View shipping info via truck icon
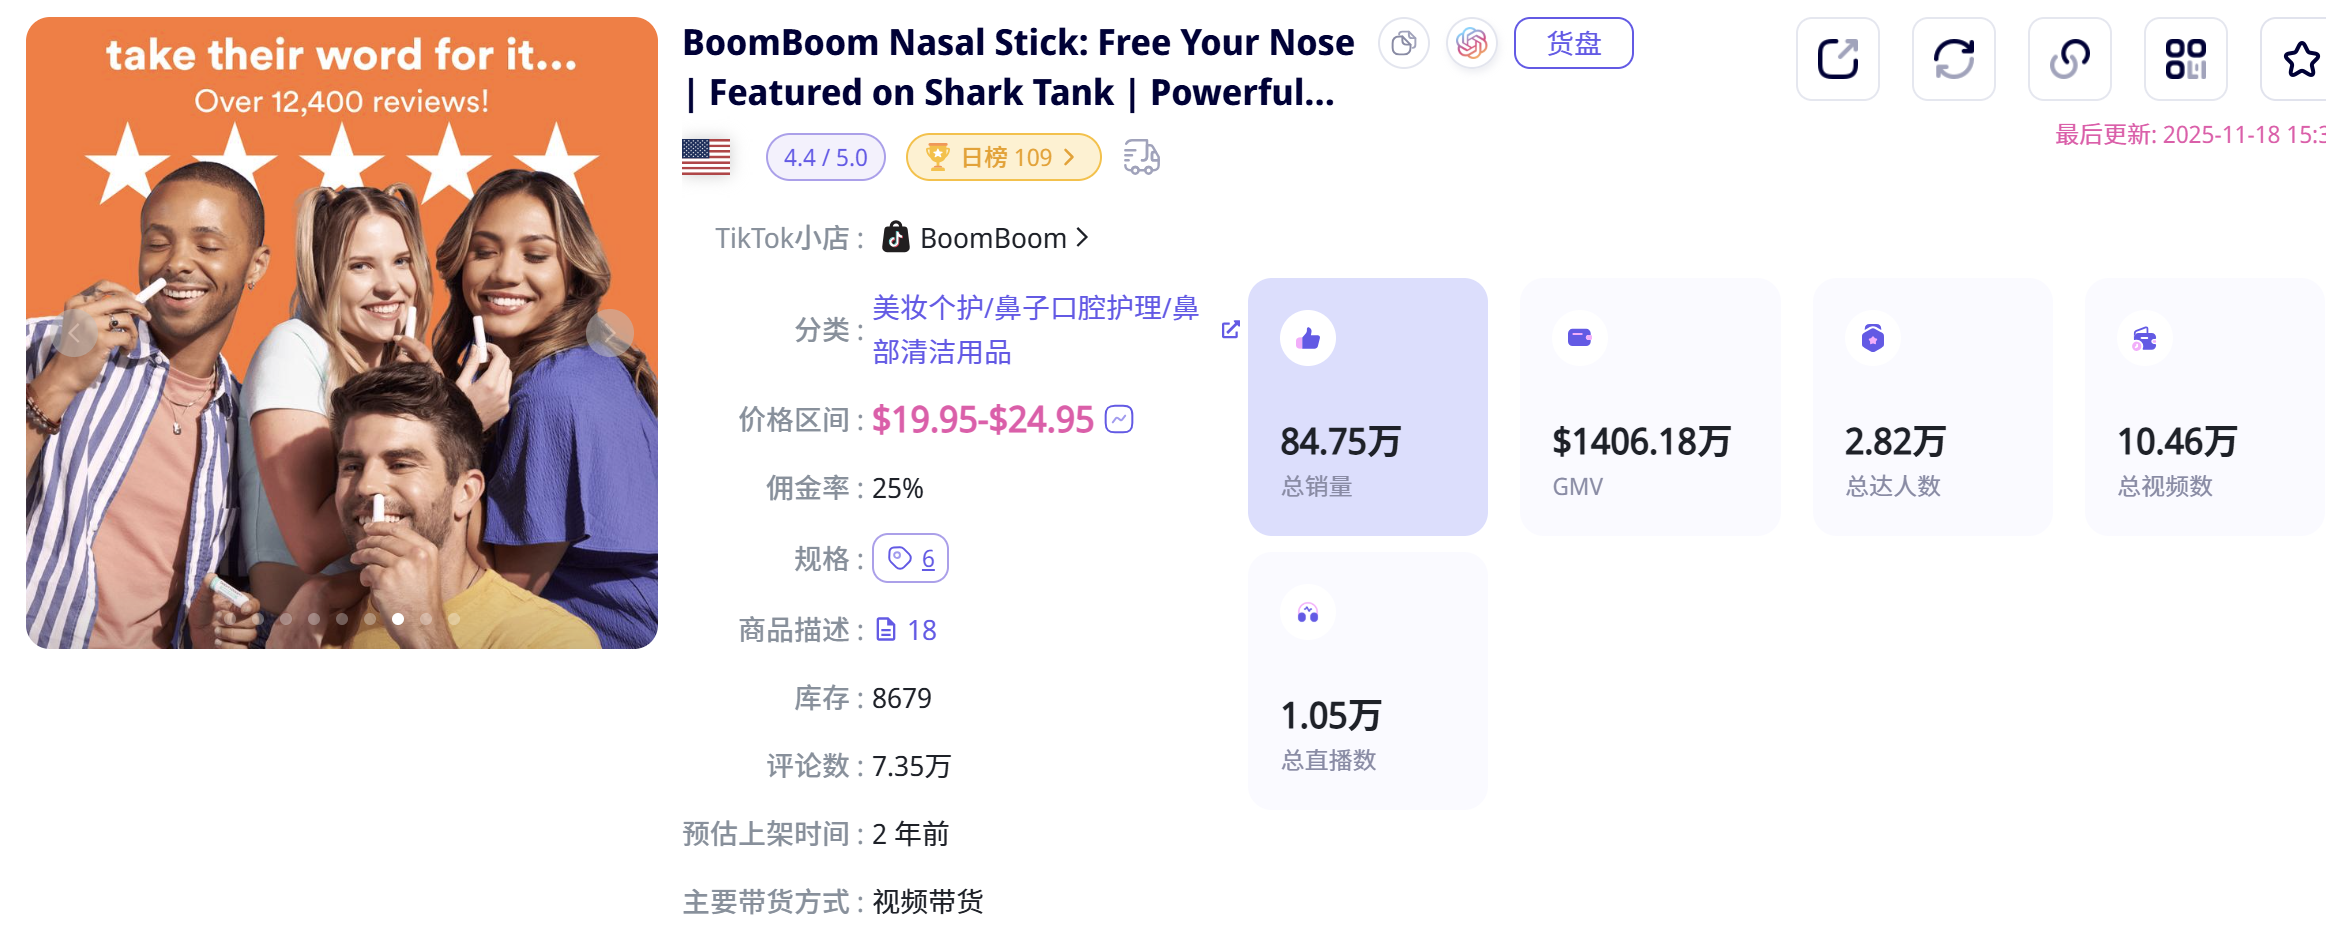This screenshot has width=2326, height=938. point(1140,157)
